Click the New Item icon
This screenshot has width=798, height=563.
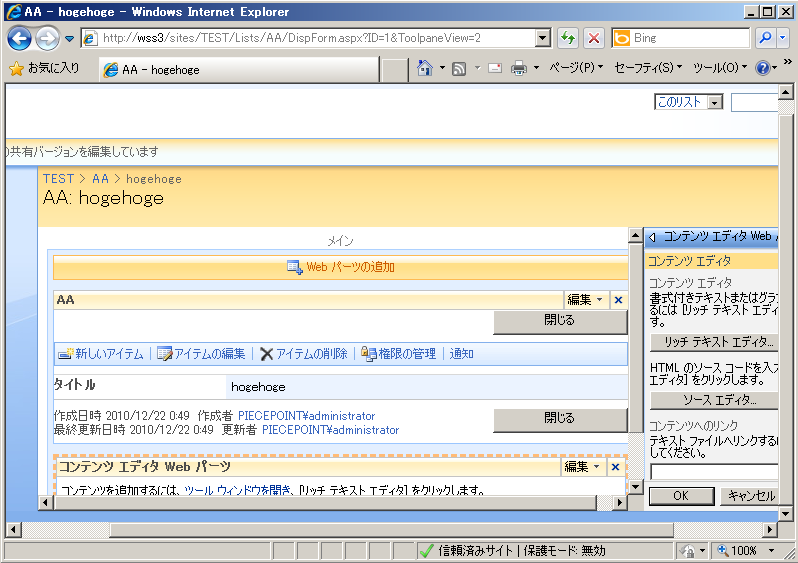[66, 354]
